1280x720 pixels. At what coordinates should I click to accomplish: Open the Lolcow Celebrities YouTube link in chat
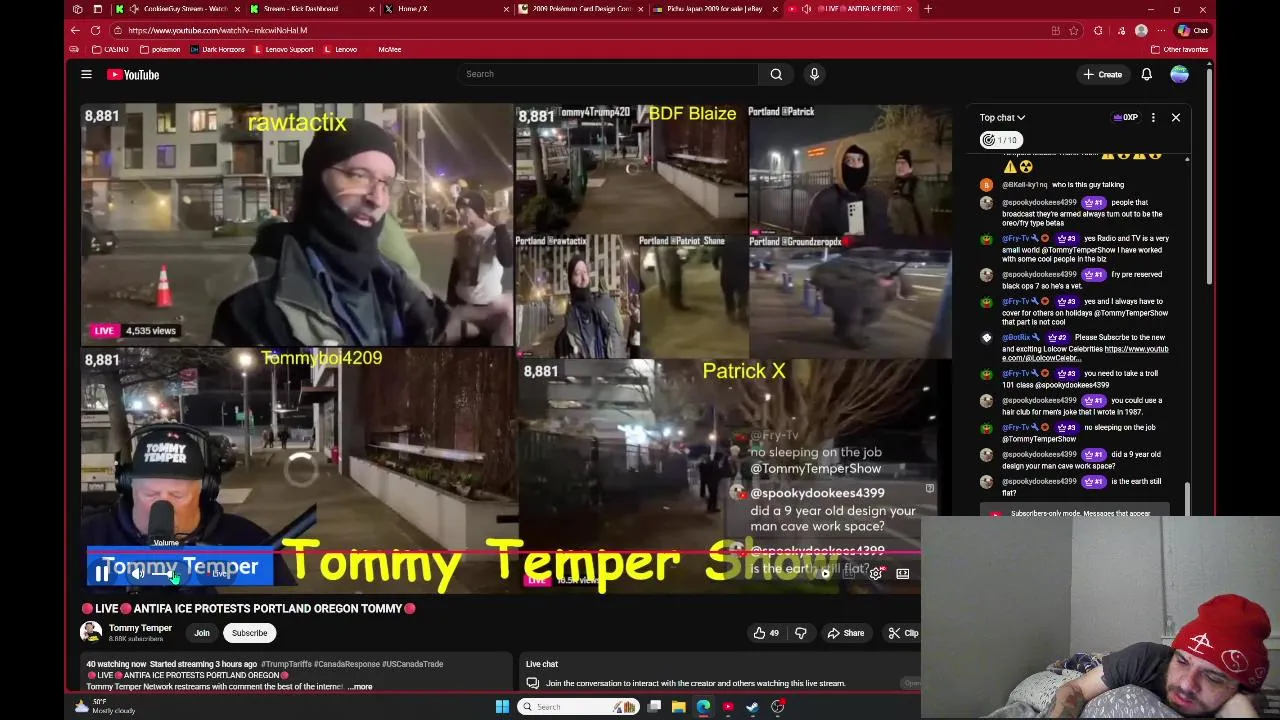1085,353
